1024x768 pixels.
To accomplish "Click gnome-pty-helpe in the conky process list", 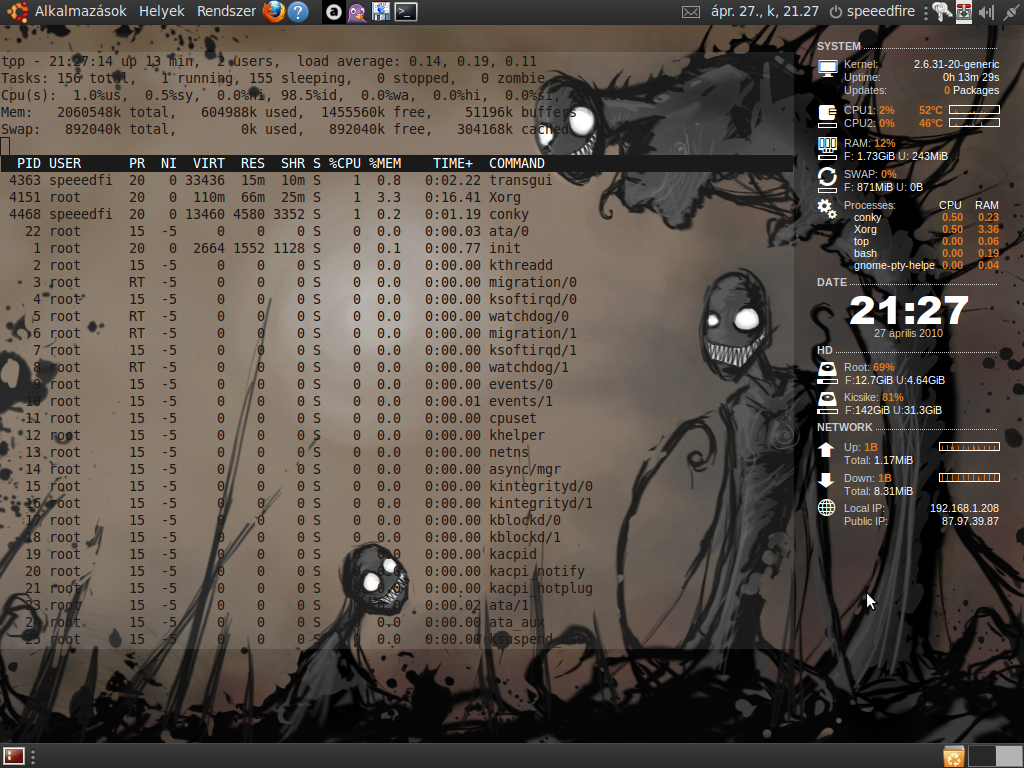I will click(x=894, y=265).
